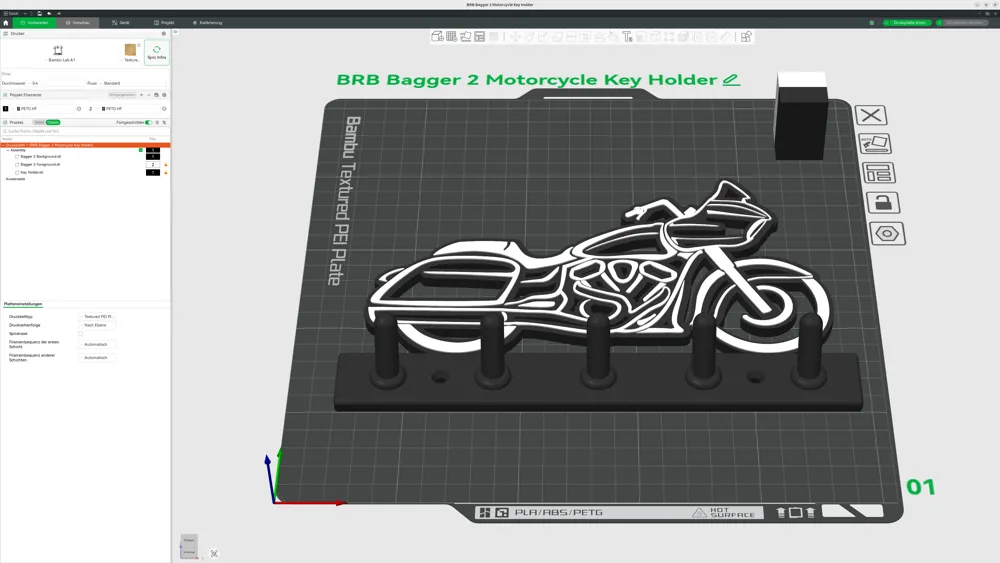Click the save disk icon

pos(39,13)
